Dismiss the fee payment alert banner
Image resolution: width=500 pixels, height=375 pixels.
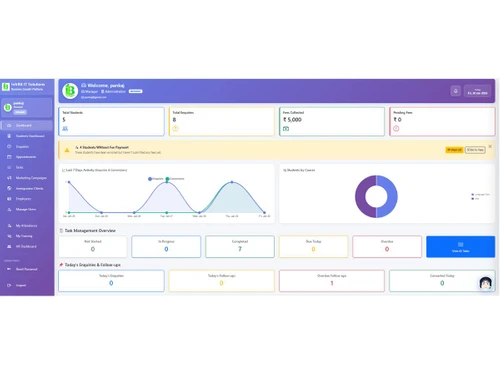[490, 146]
